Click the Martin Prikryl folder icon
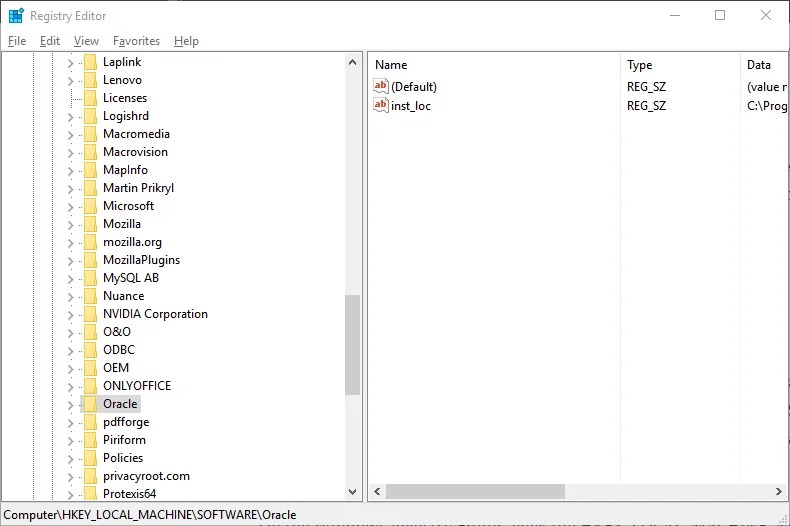The height and width of the screenshot is (526, 790). coord(90,188)
